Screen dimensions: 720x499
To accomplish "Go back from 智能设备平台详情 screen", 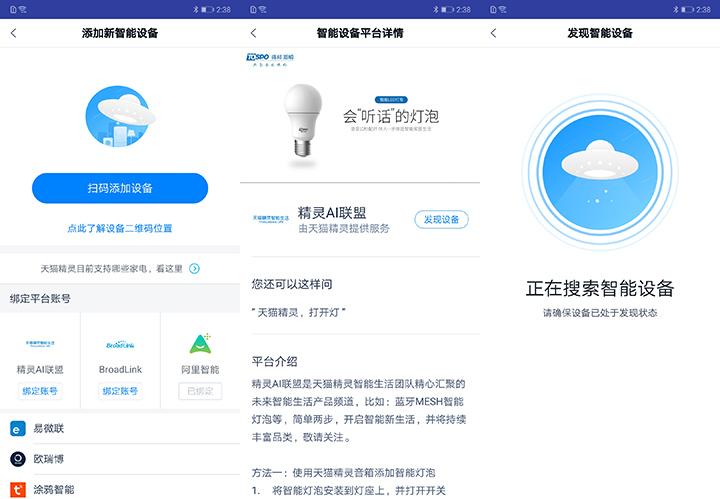I will [x=253, y=33].
